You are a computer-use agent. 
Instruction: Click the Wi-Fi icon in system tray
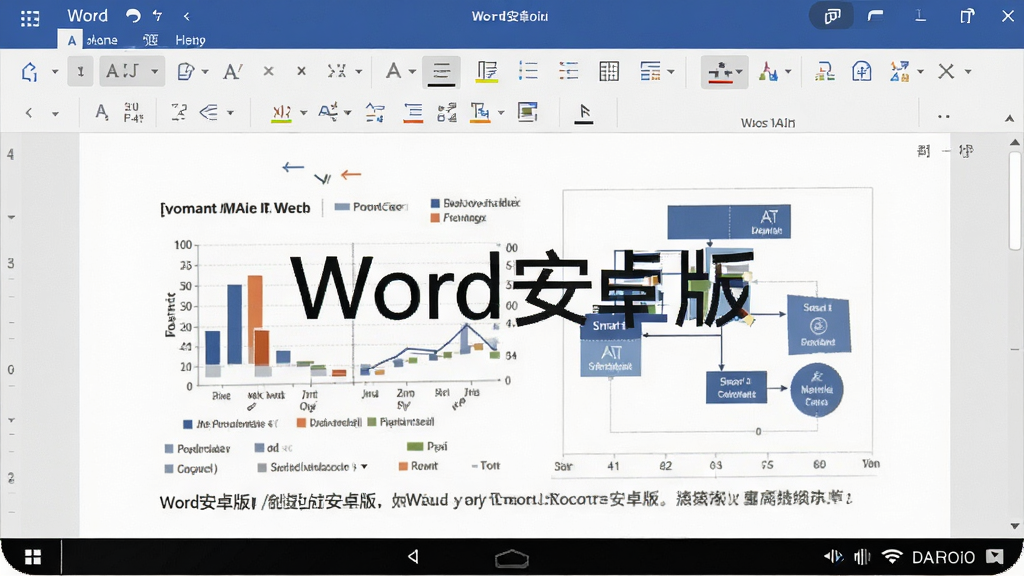click(x=891, y=556)
